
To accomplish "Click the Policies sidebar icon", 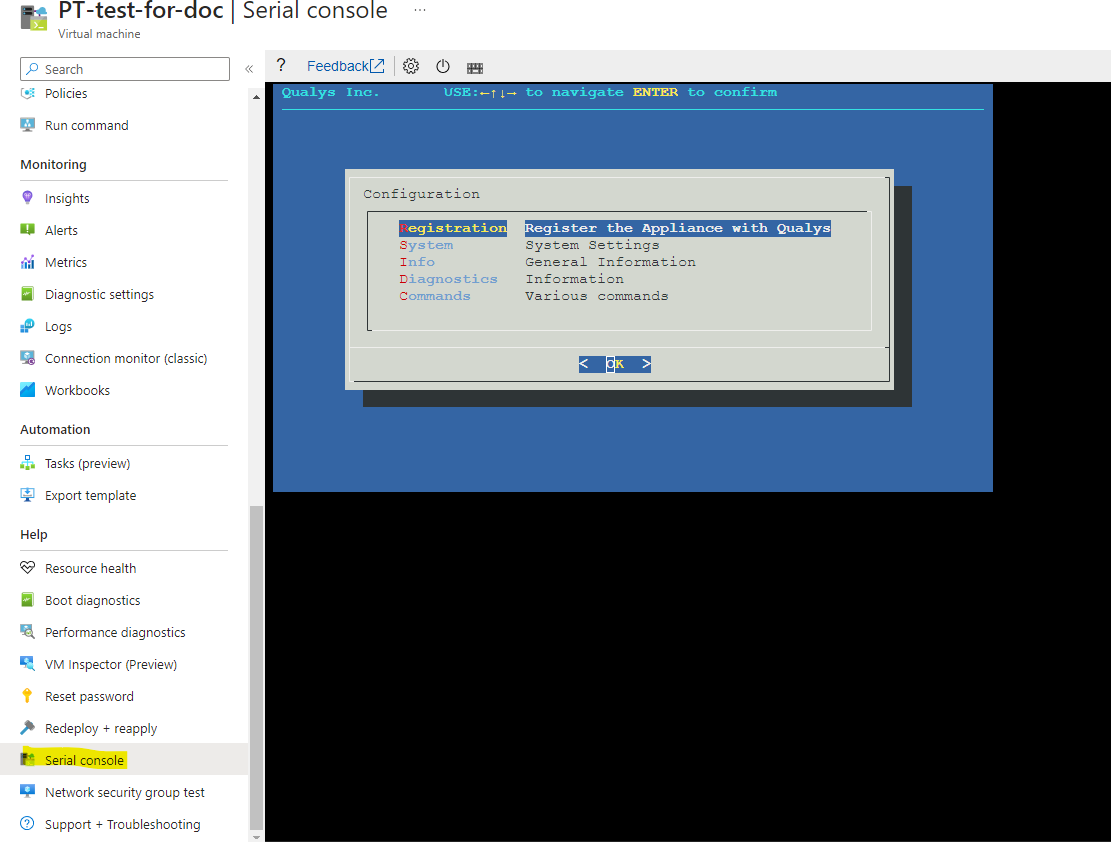I will click(28, 93).
